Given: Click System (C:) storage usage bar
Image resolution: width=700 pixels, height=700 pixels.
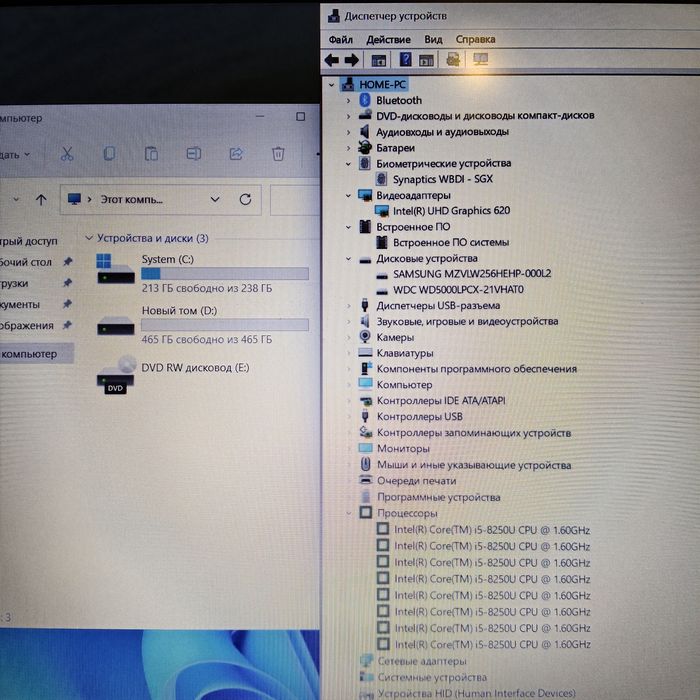Looking at the screenshot, I should pos(225,273).
